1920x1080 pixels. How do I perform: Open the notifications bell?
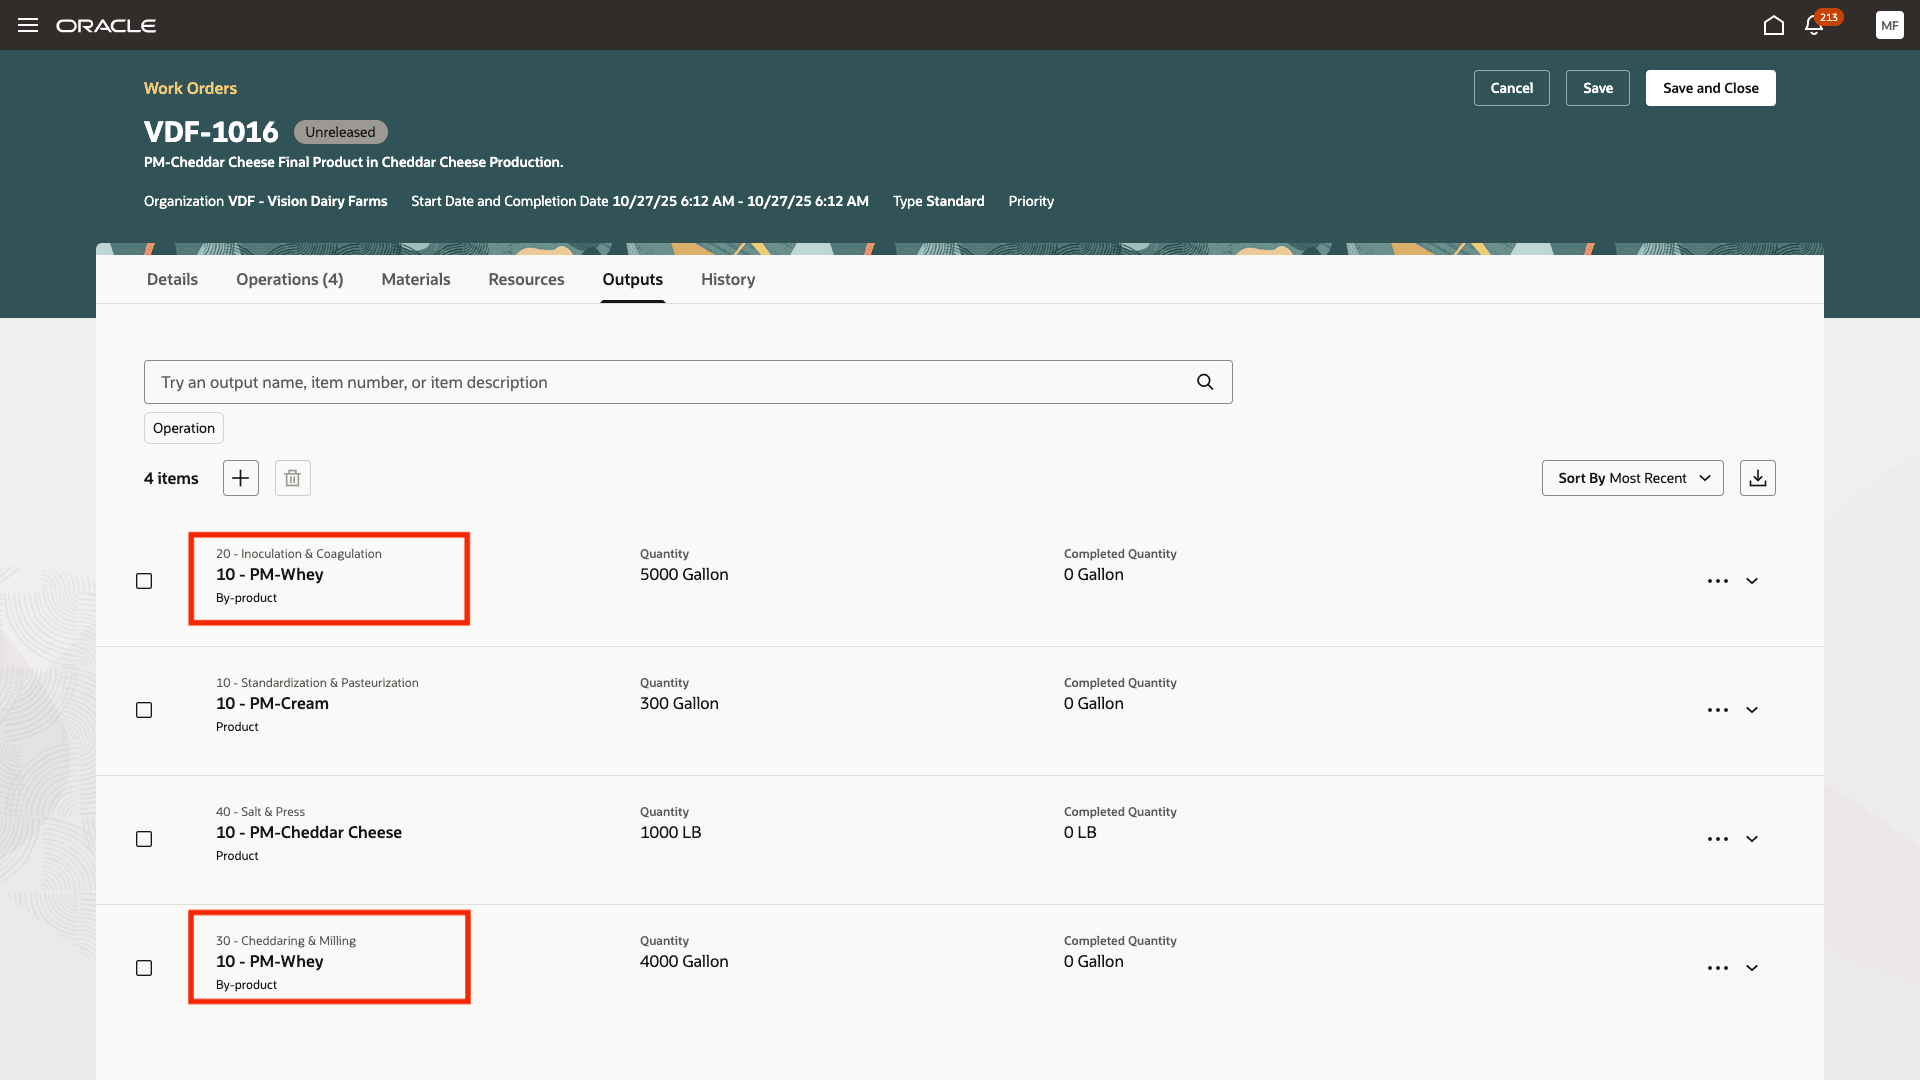(x=1813, y=25)
